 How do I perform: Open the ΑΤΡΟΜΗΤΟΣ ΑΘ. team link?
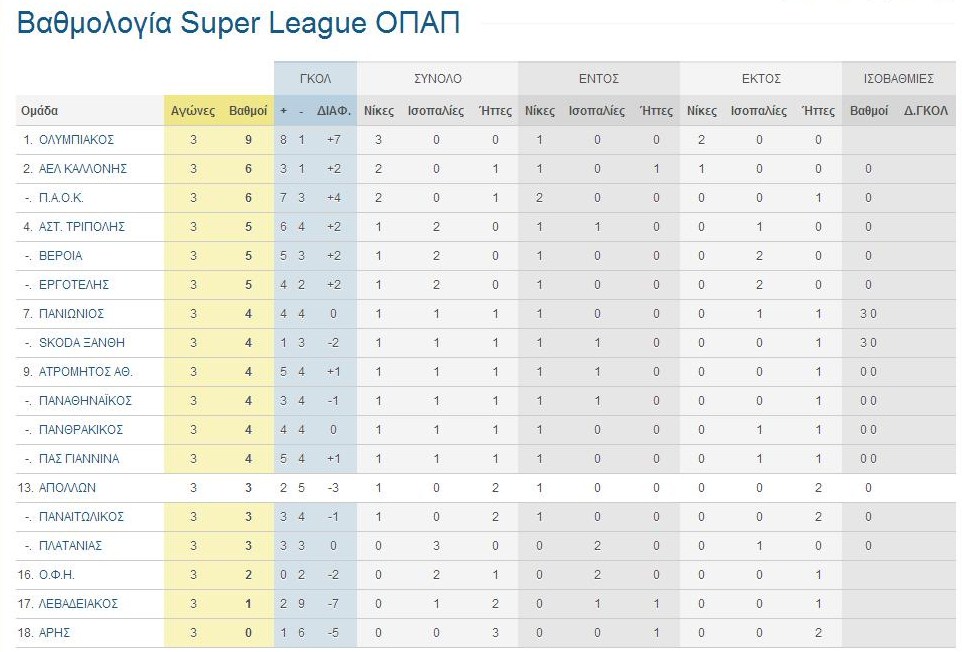85,372
